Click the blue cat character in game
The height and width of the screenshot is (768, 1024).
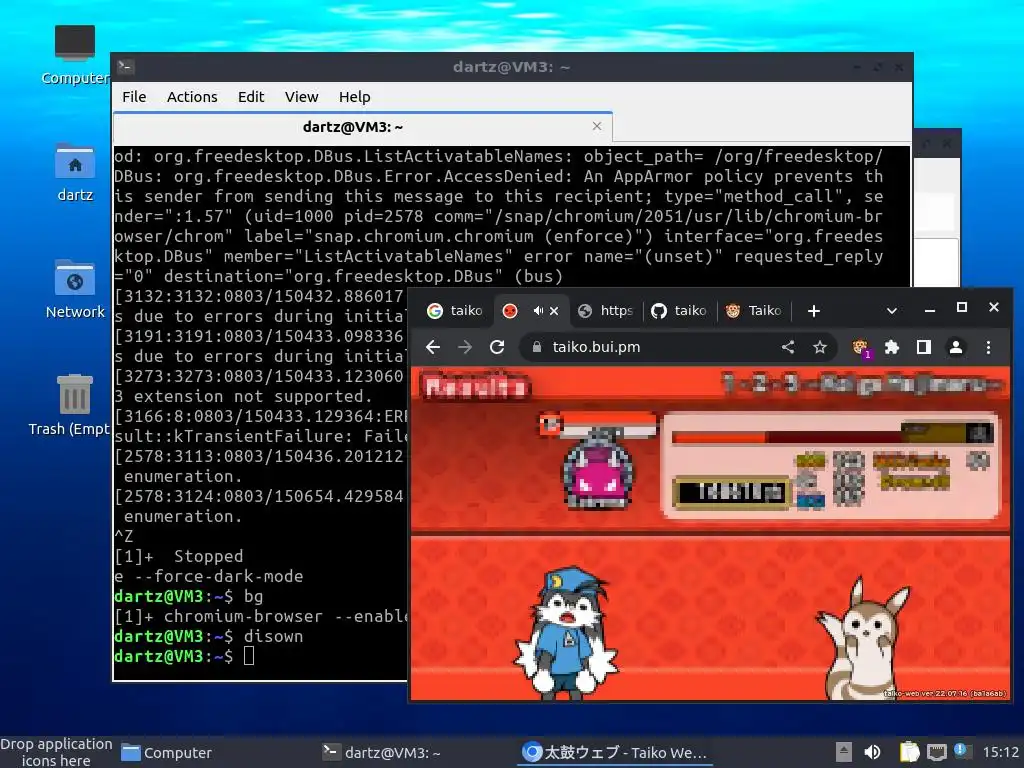coord(566,632)
